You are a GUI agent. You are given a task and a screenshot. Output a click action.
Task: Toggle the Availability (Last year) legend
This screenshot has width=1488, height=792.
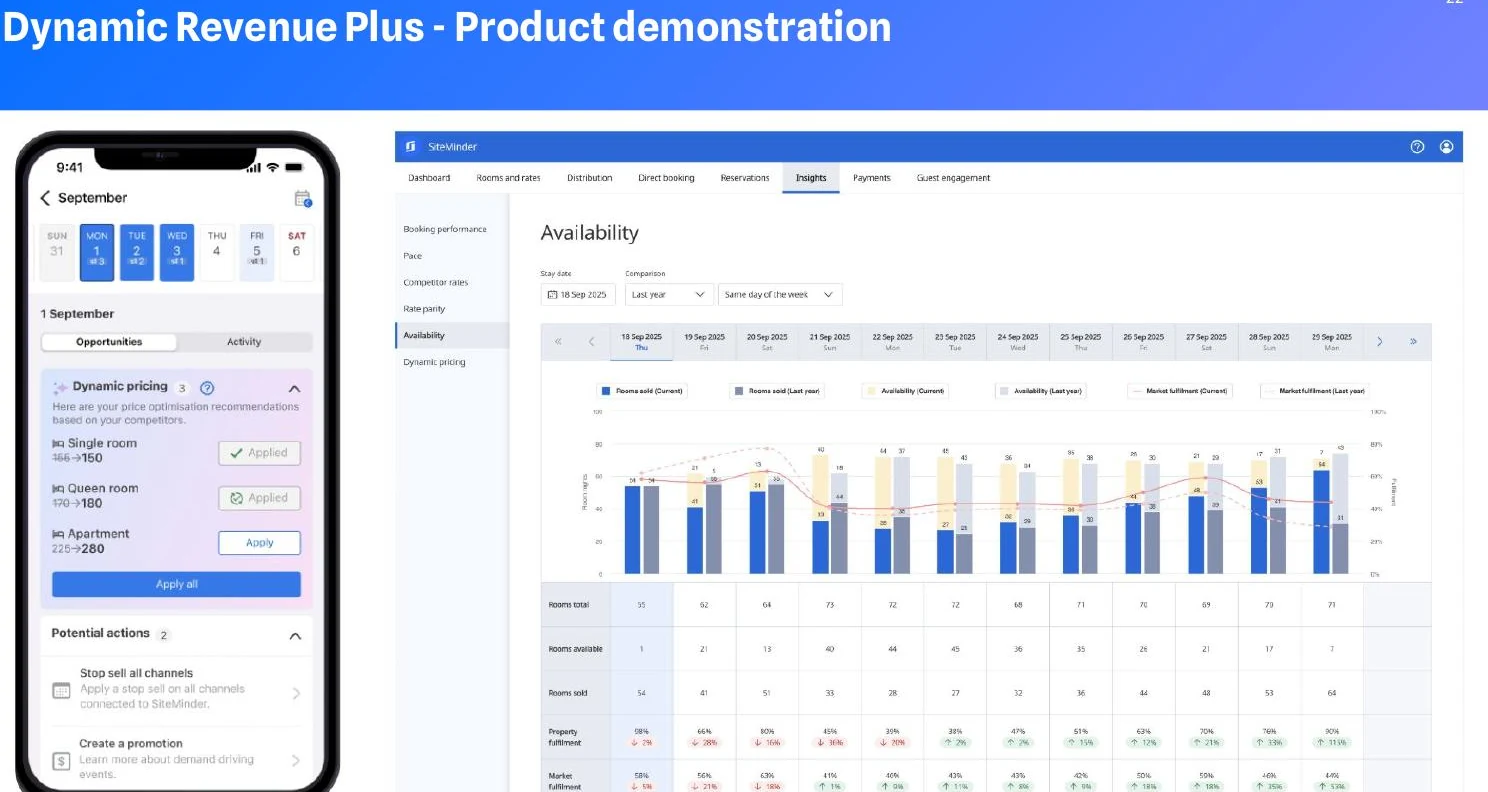tap(1040, 391)
